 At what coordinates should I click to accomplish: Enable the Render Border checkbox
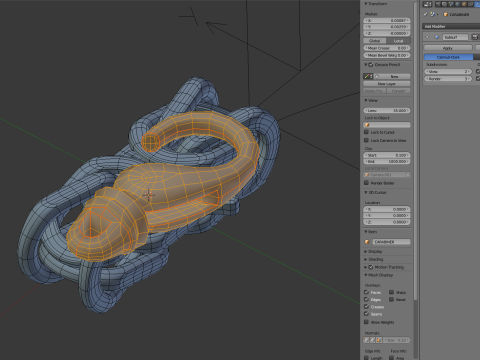[366, 183]
